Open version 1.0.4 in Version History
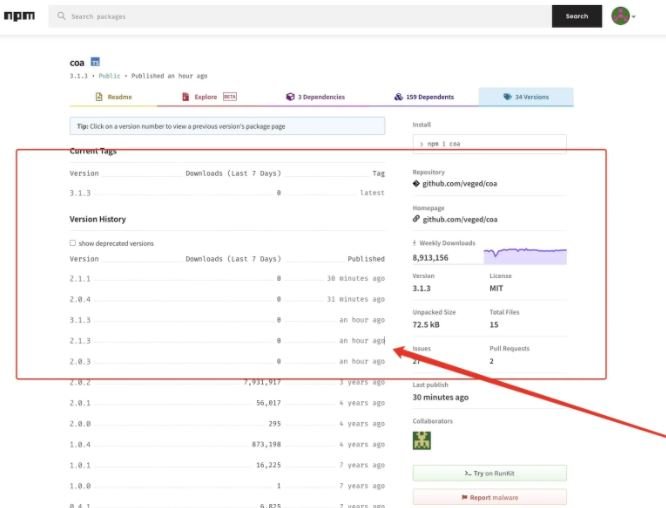 click(x=80, y=445)
